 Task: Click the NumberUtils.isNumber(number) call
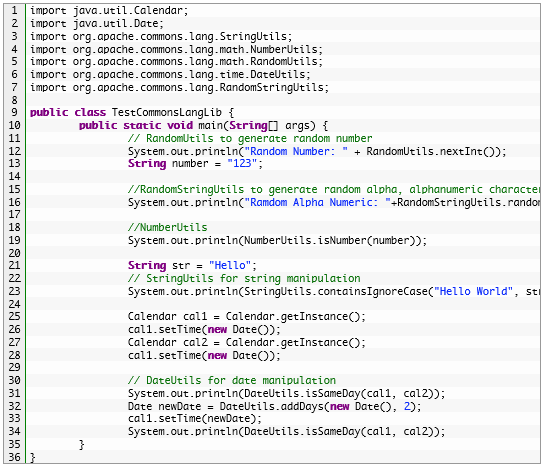pos(332,240)
